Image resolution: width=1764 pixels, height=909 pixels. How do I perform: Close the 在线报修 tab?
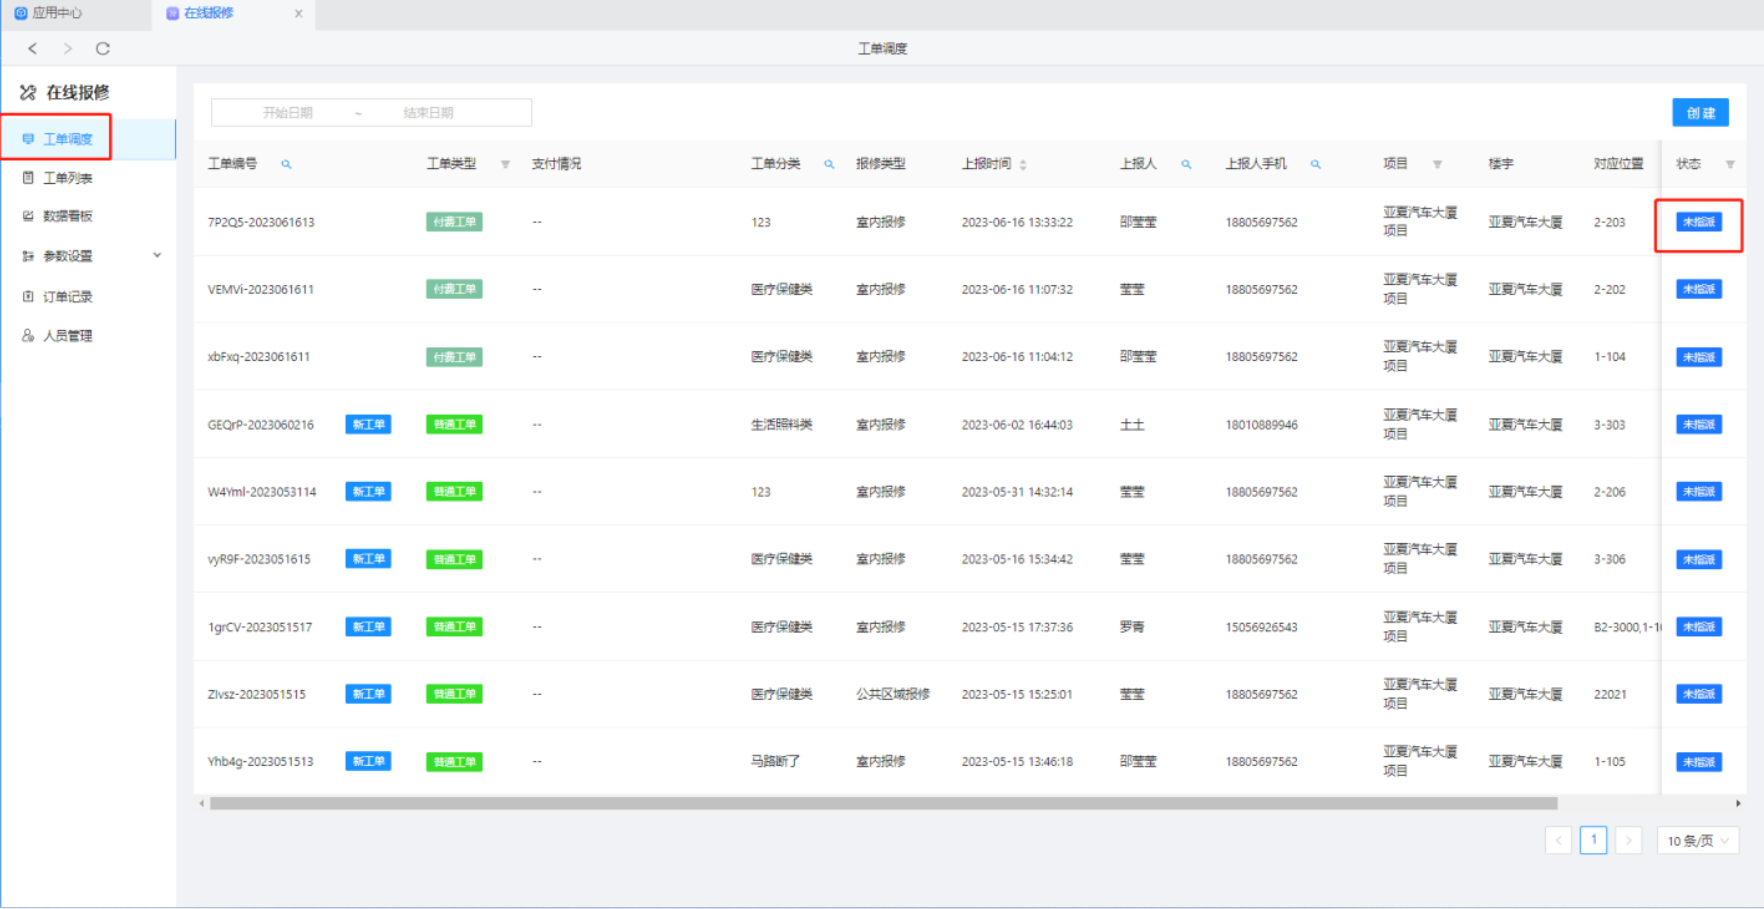(298, 13)
